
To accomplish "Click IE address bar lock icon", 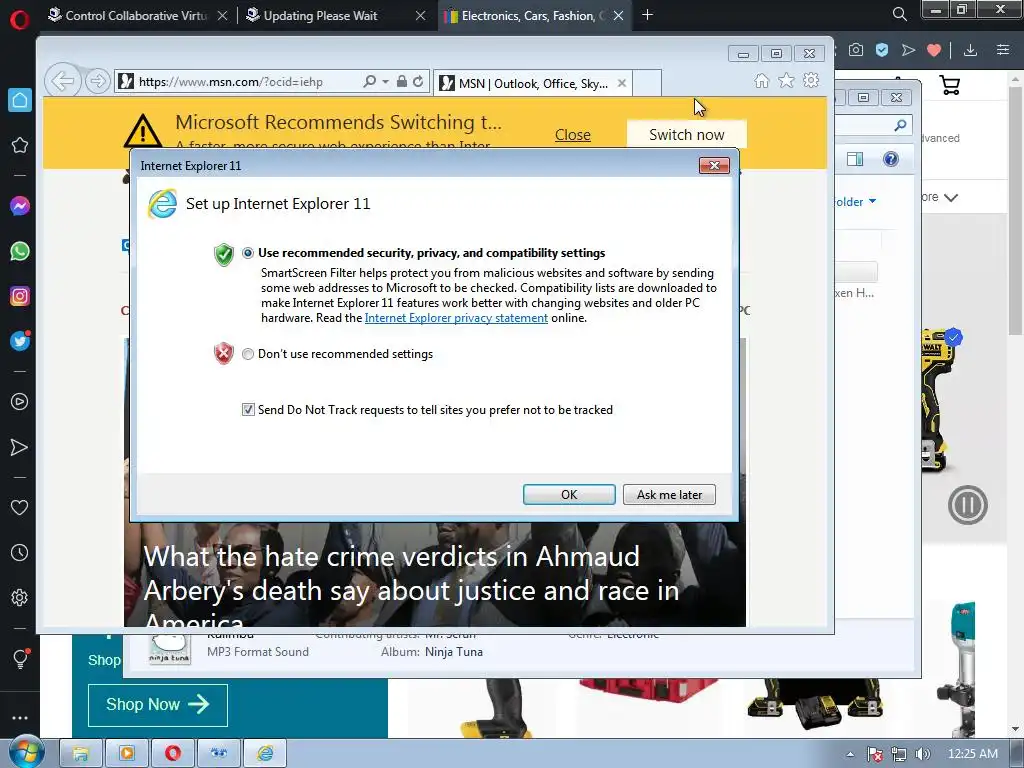I will coord(402,82).
